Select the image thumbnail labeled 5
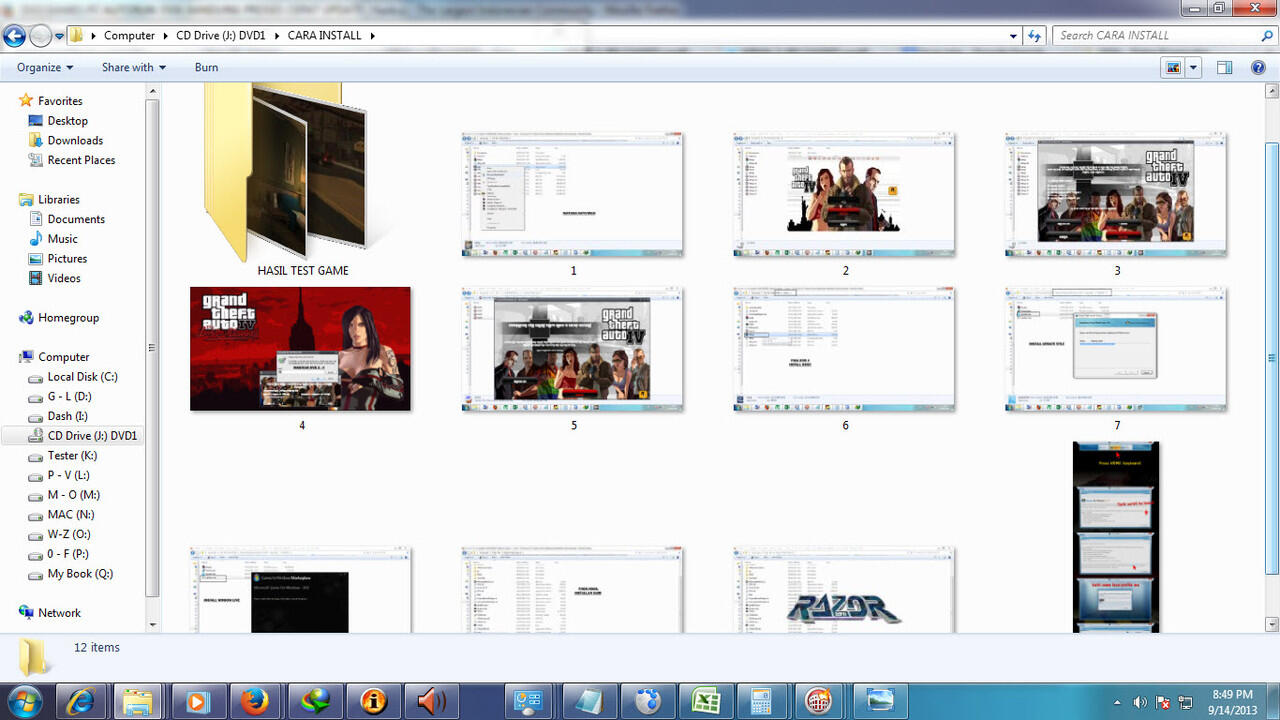The height and width of the screenshot is (720, 1280). pyautogui.click(x=573, y=349)
